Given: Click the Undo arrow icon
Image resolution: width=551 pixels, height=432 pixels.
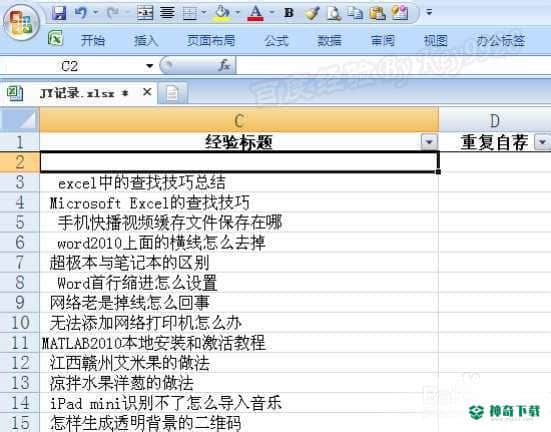Looking at the screenshot, I should tap(80, 13).
